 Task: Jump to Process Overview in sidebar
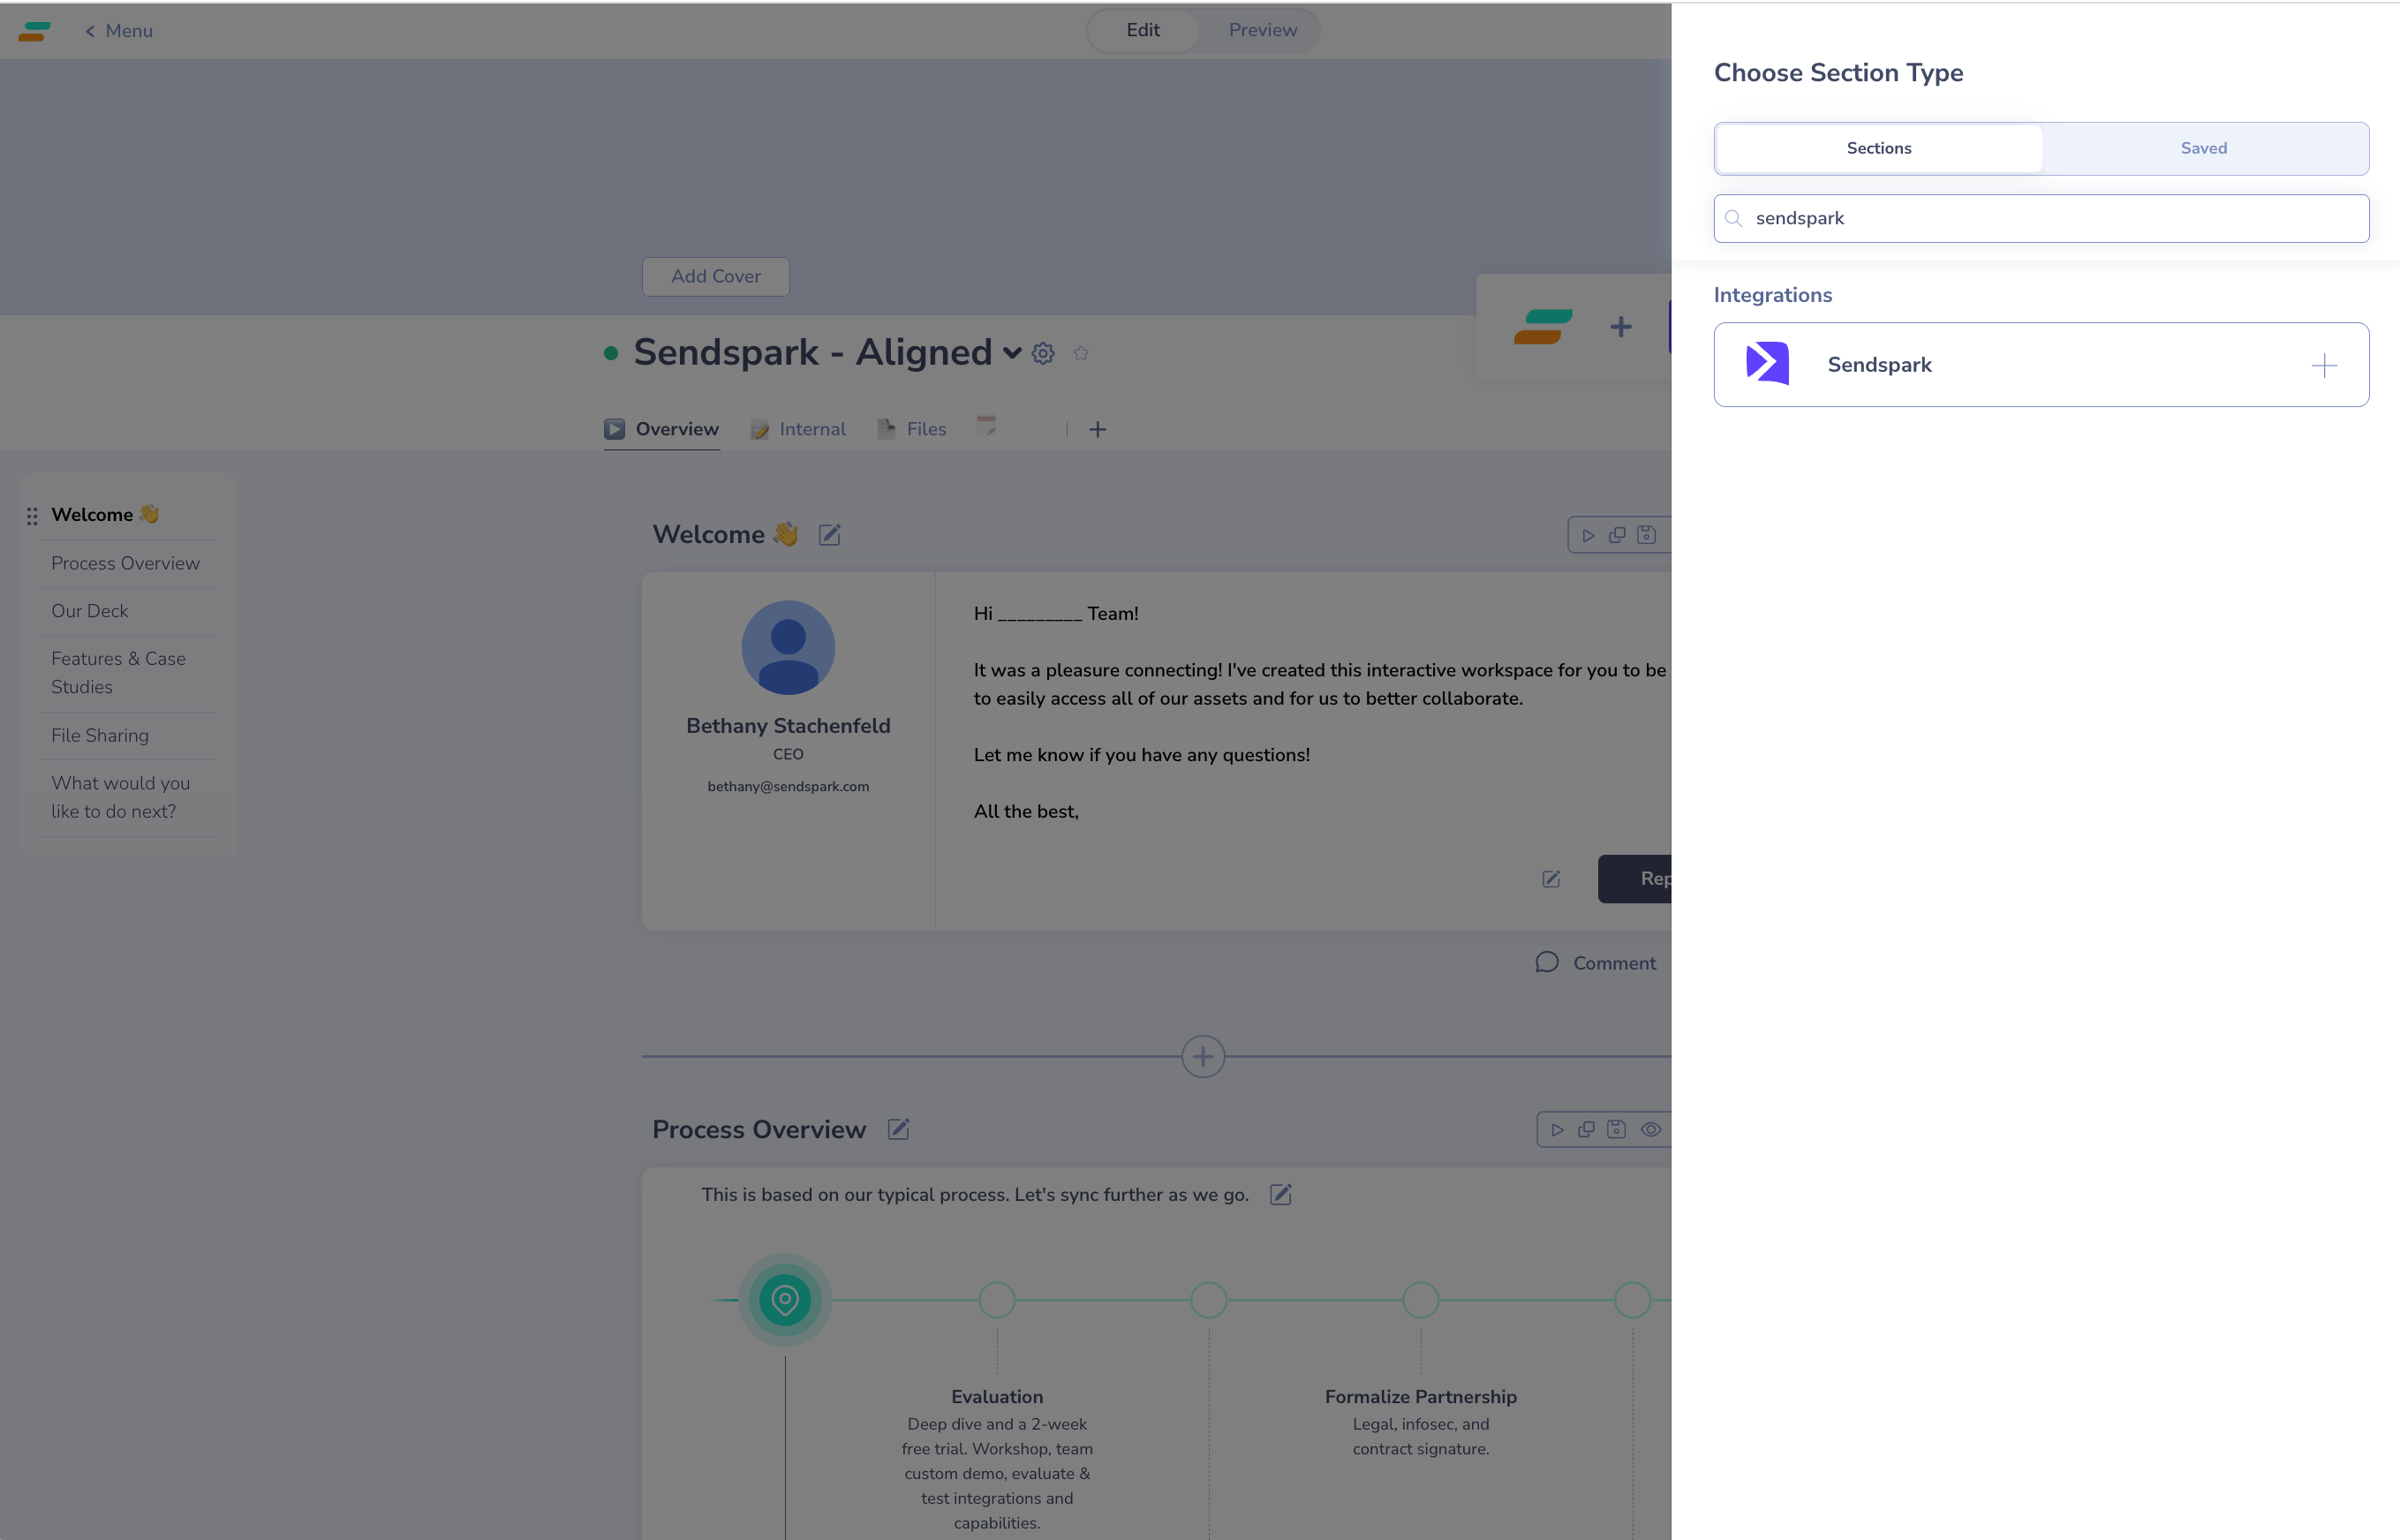tap(125, 563)
